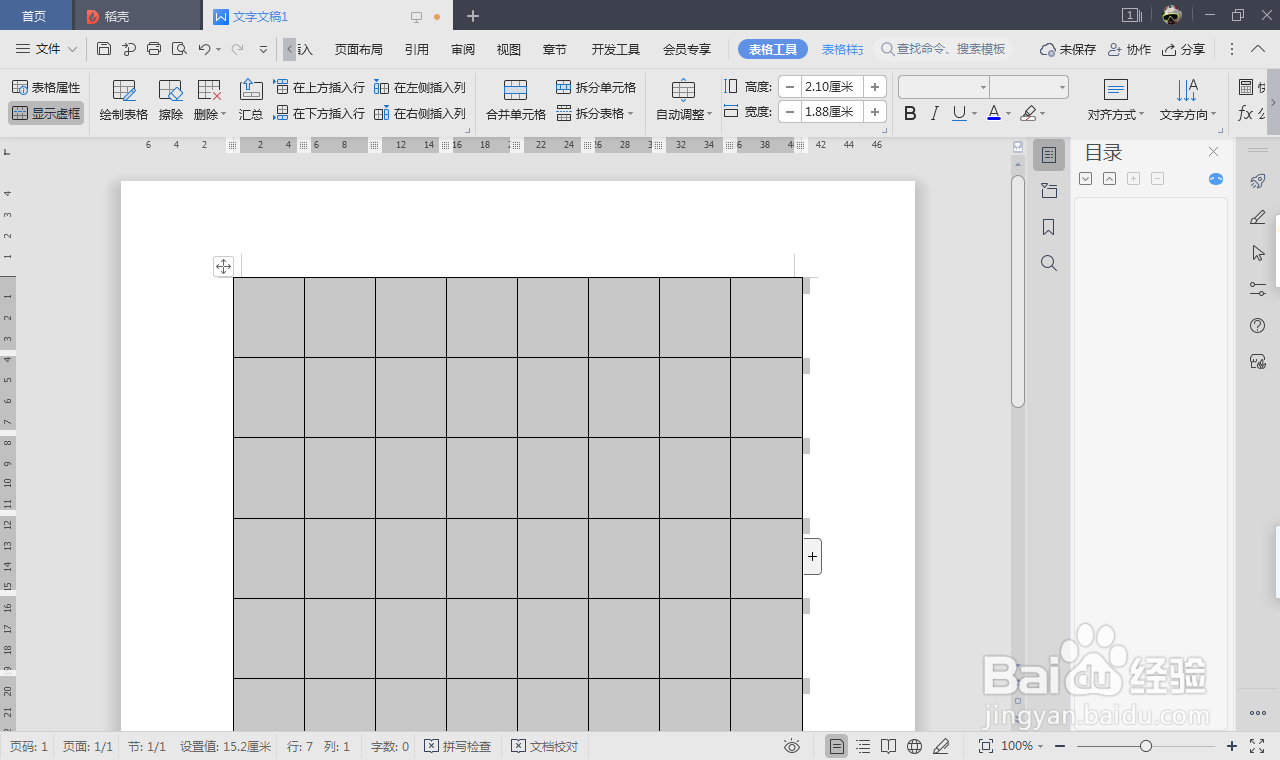The image size is (1280, 760).
Task: Click the zoom slider handle
Action: click(1146, 746)
